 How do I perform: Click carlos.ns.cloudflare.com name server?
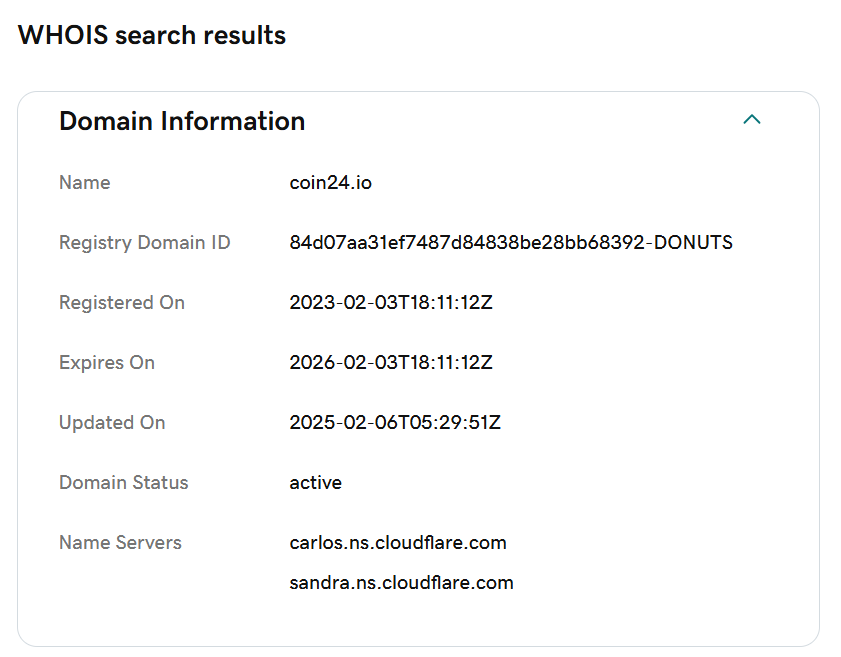tap(398, 543)
